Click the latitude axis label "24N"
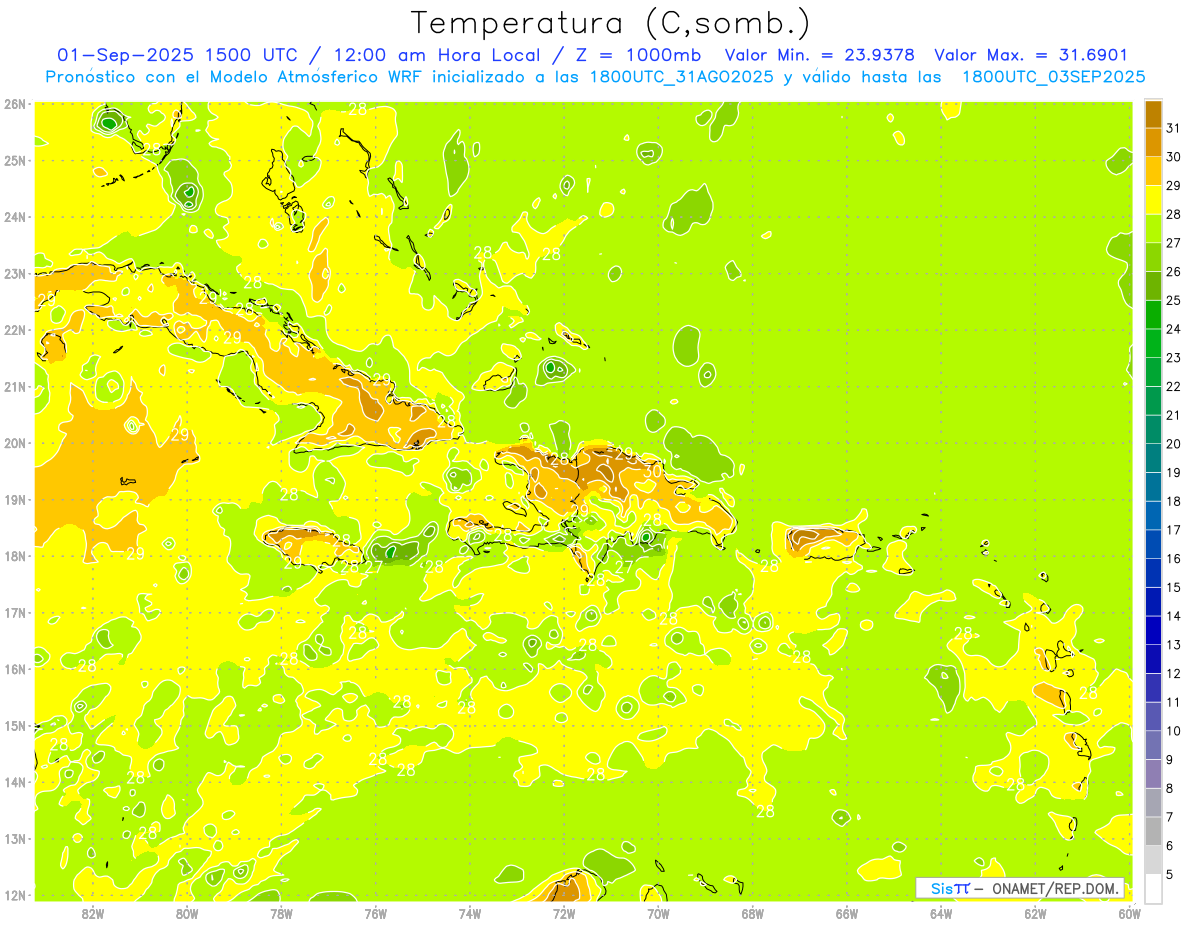Image resolution: width=1200 pixels, height=927 pixels. (16, 217)
